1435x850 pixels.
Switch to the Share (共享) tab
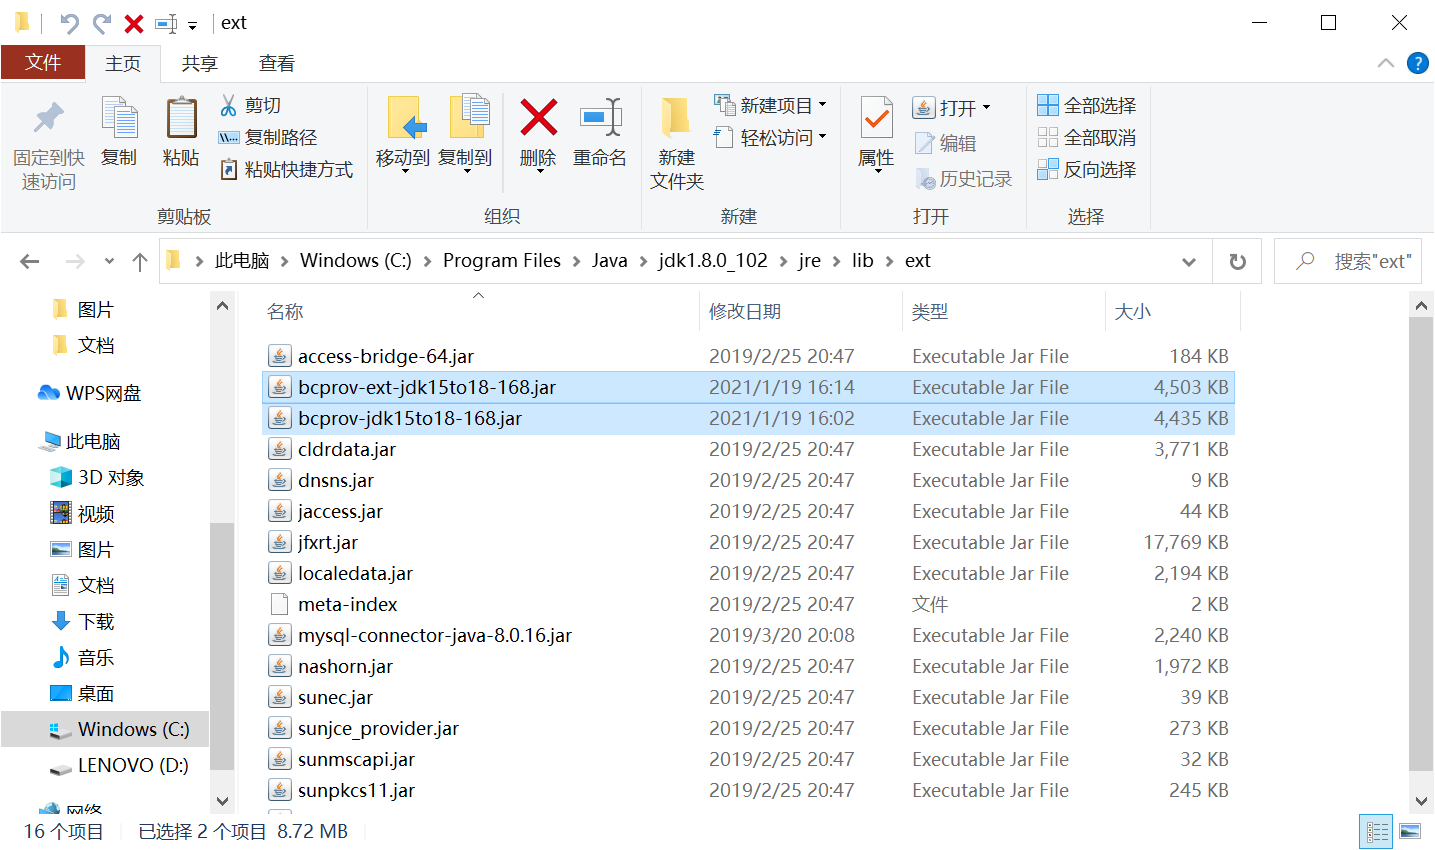199,63
